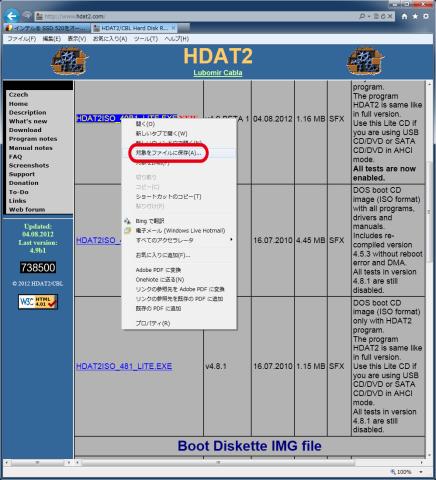Image resolution: width=436 pixels, height=480 pixels.
Task: Switch to the インテル SSD 520 tab
Action: 47,28
